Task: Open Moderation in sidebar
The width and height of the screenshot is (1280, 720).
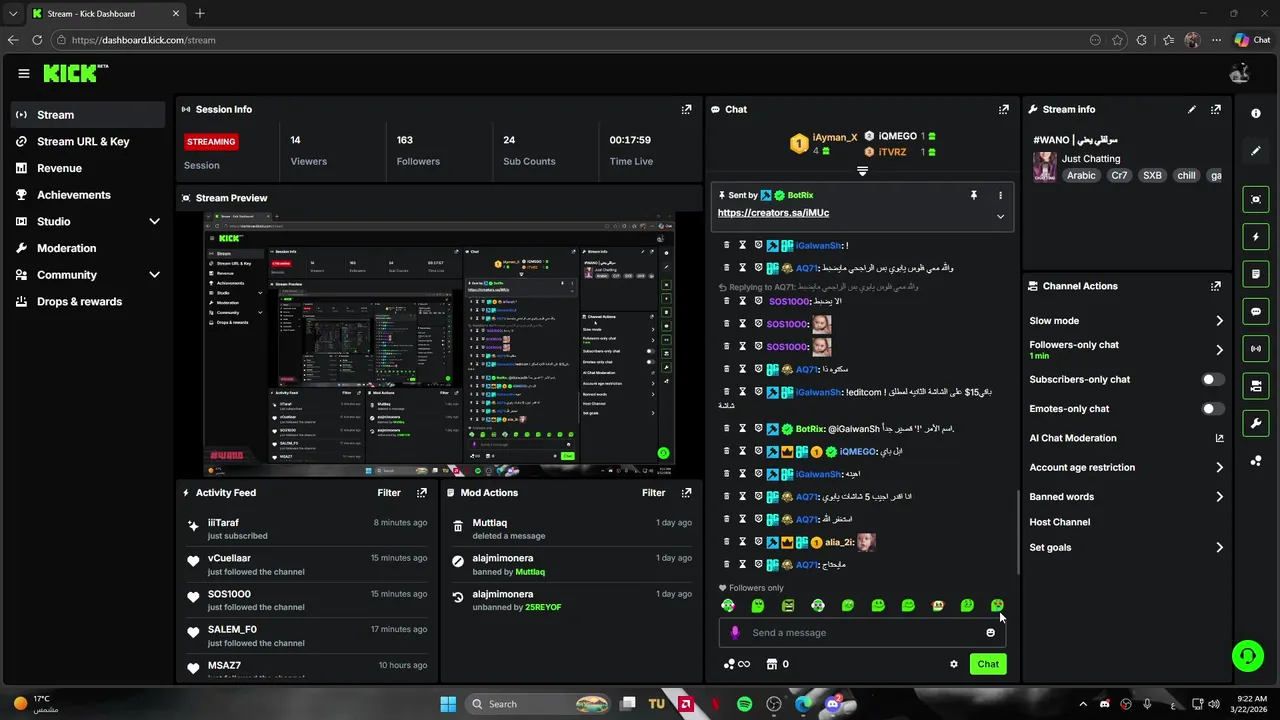Action: pyautogui.click(x=88, y=248)
